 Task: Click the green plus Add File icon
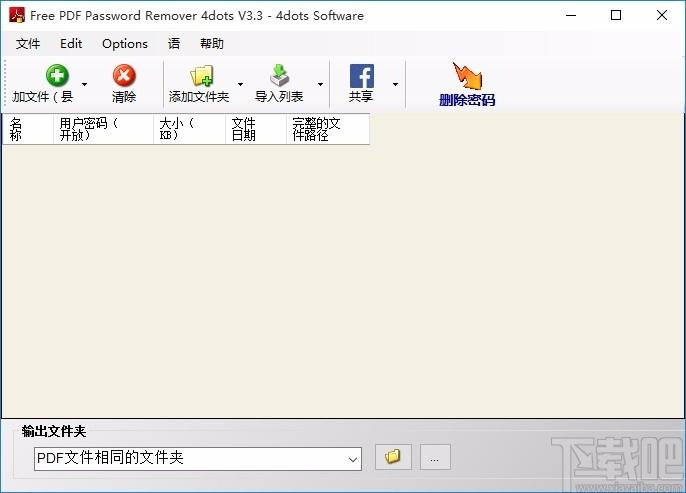point(57,76)
